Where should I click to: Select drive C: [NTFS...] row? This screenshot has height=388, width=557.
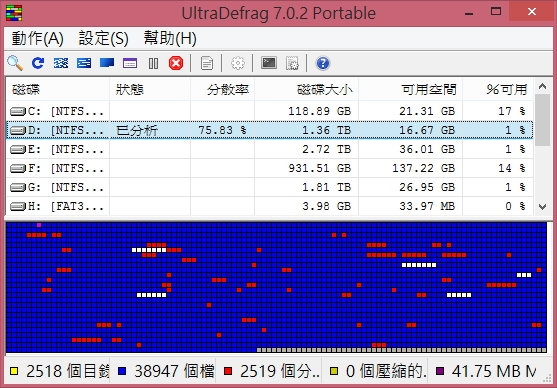270,112
